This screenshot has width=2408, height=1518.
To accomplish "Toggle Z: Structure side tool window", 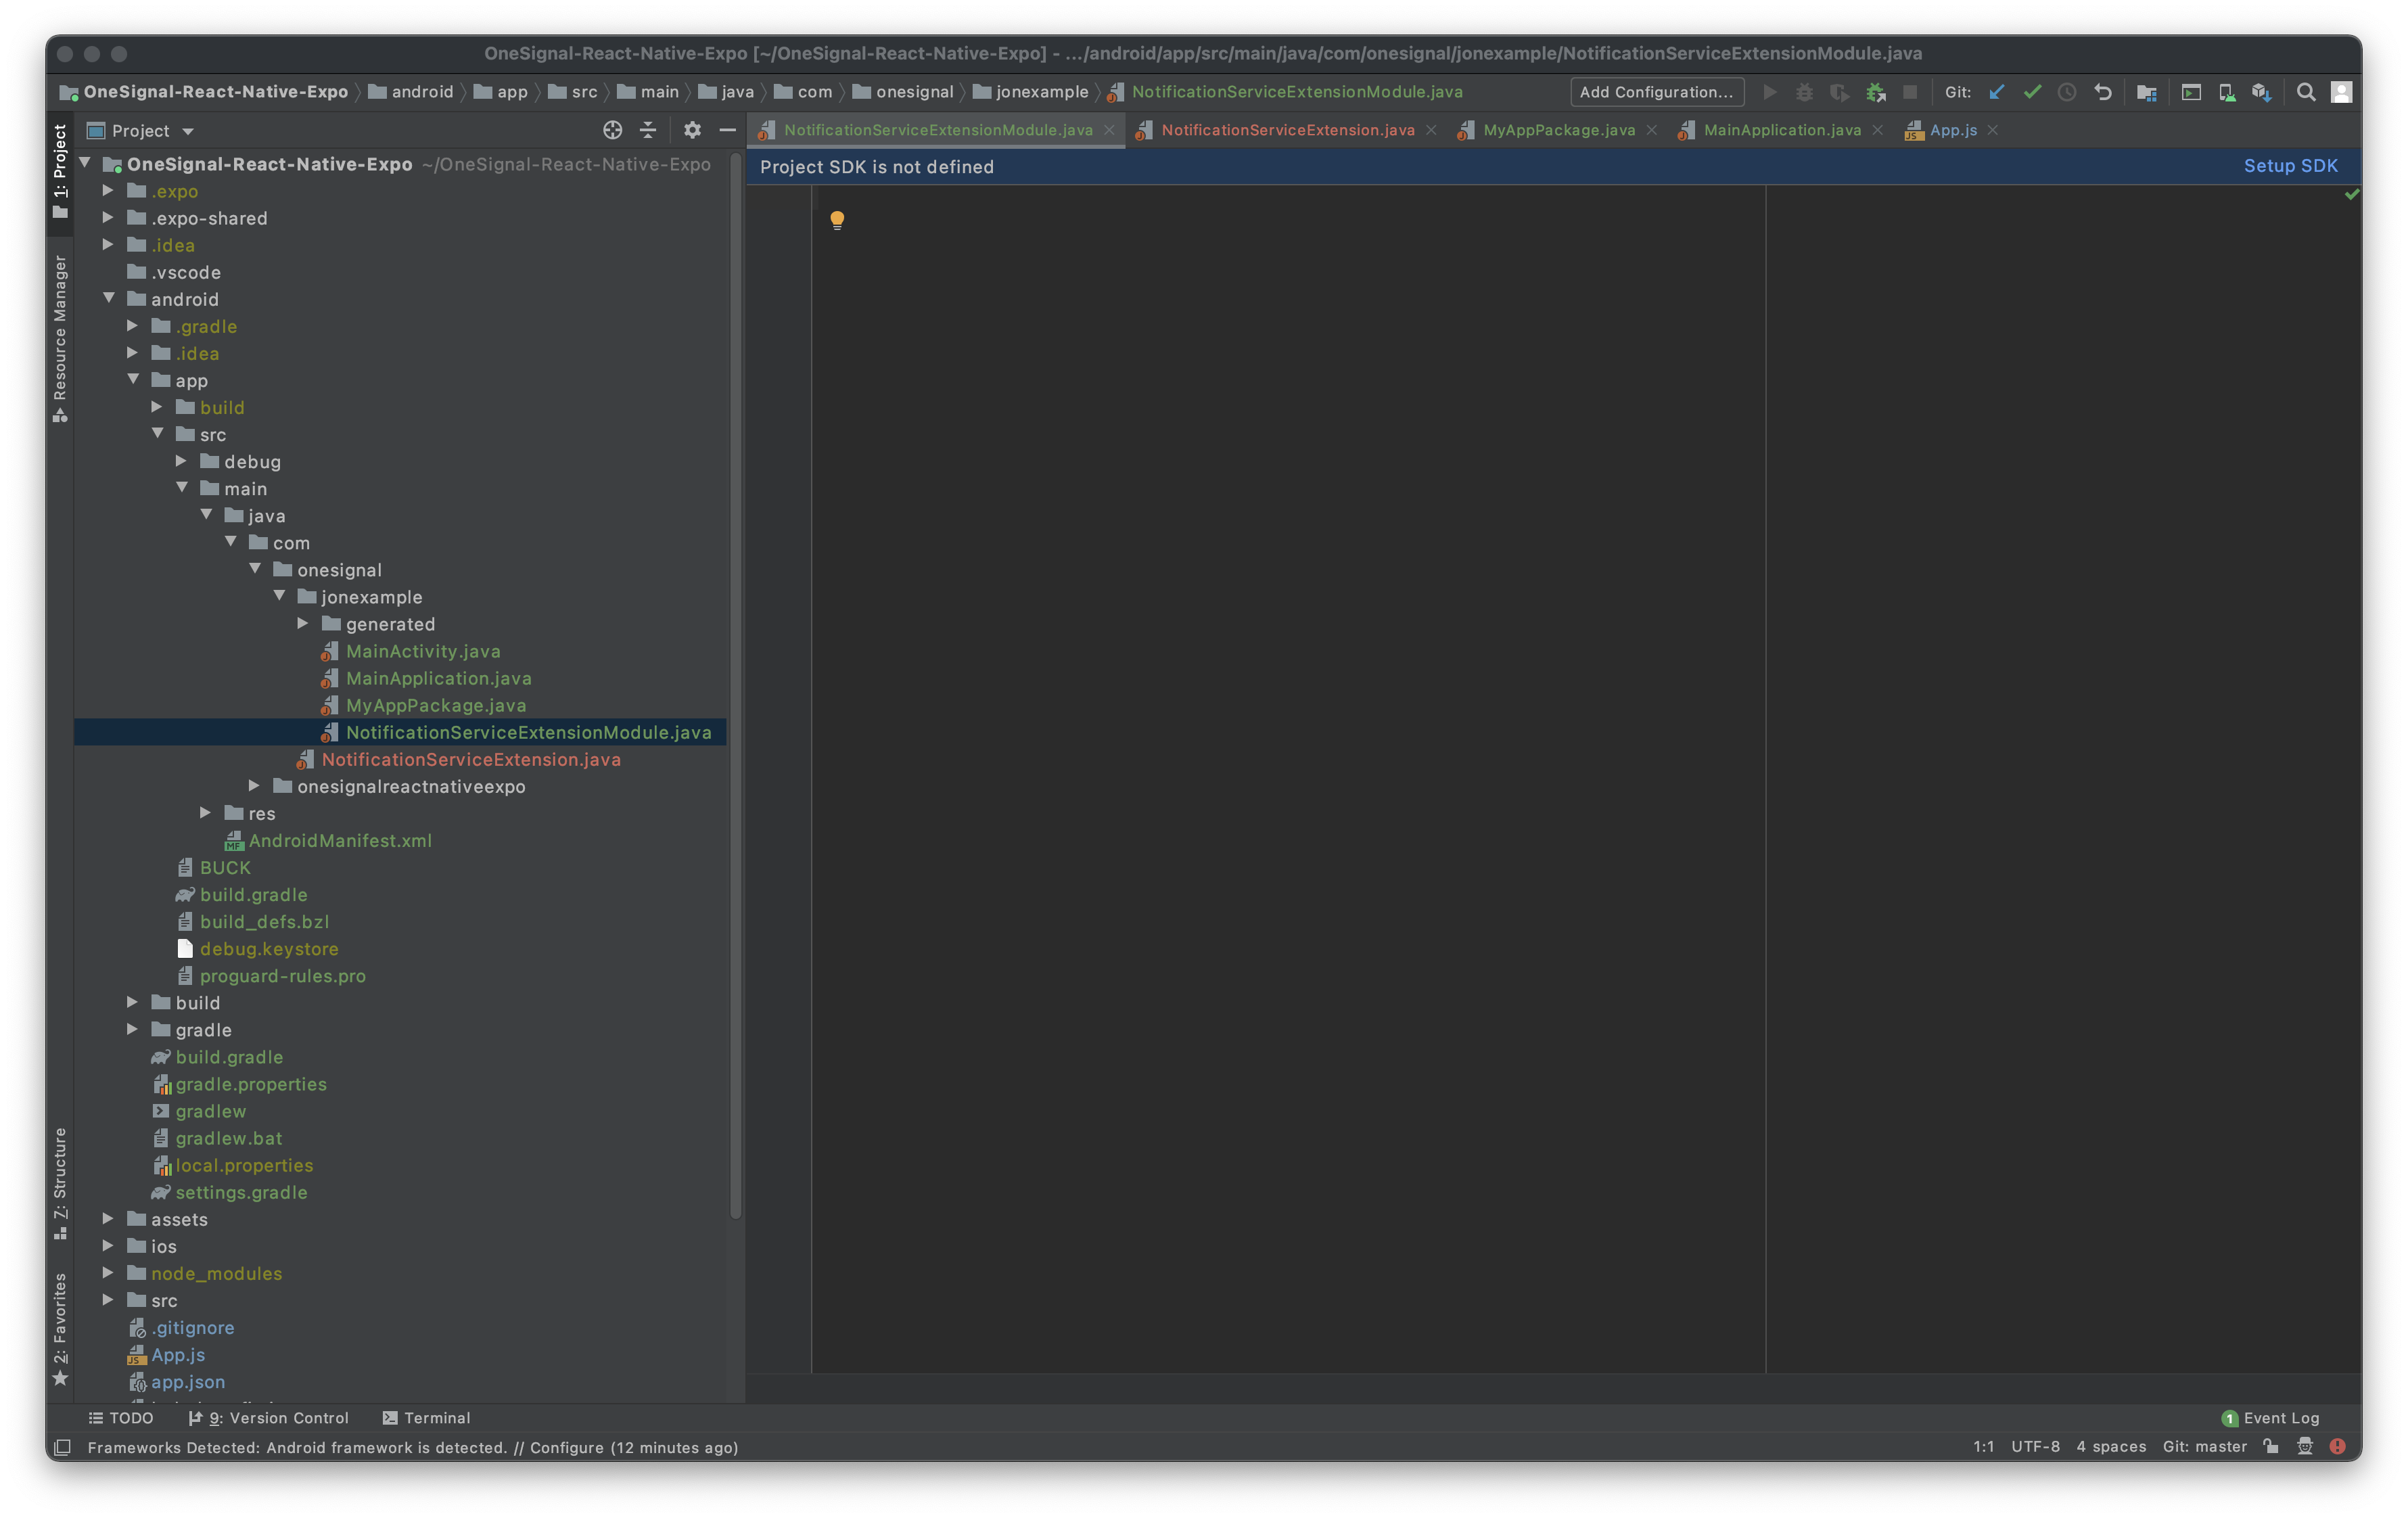I will pos(60,1184).
